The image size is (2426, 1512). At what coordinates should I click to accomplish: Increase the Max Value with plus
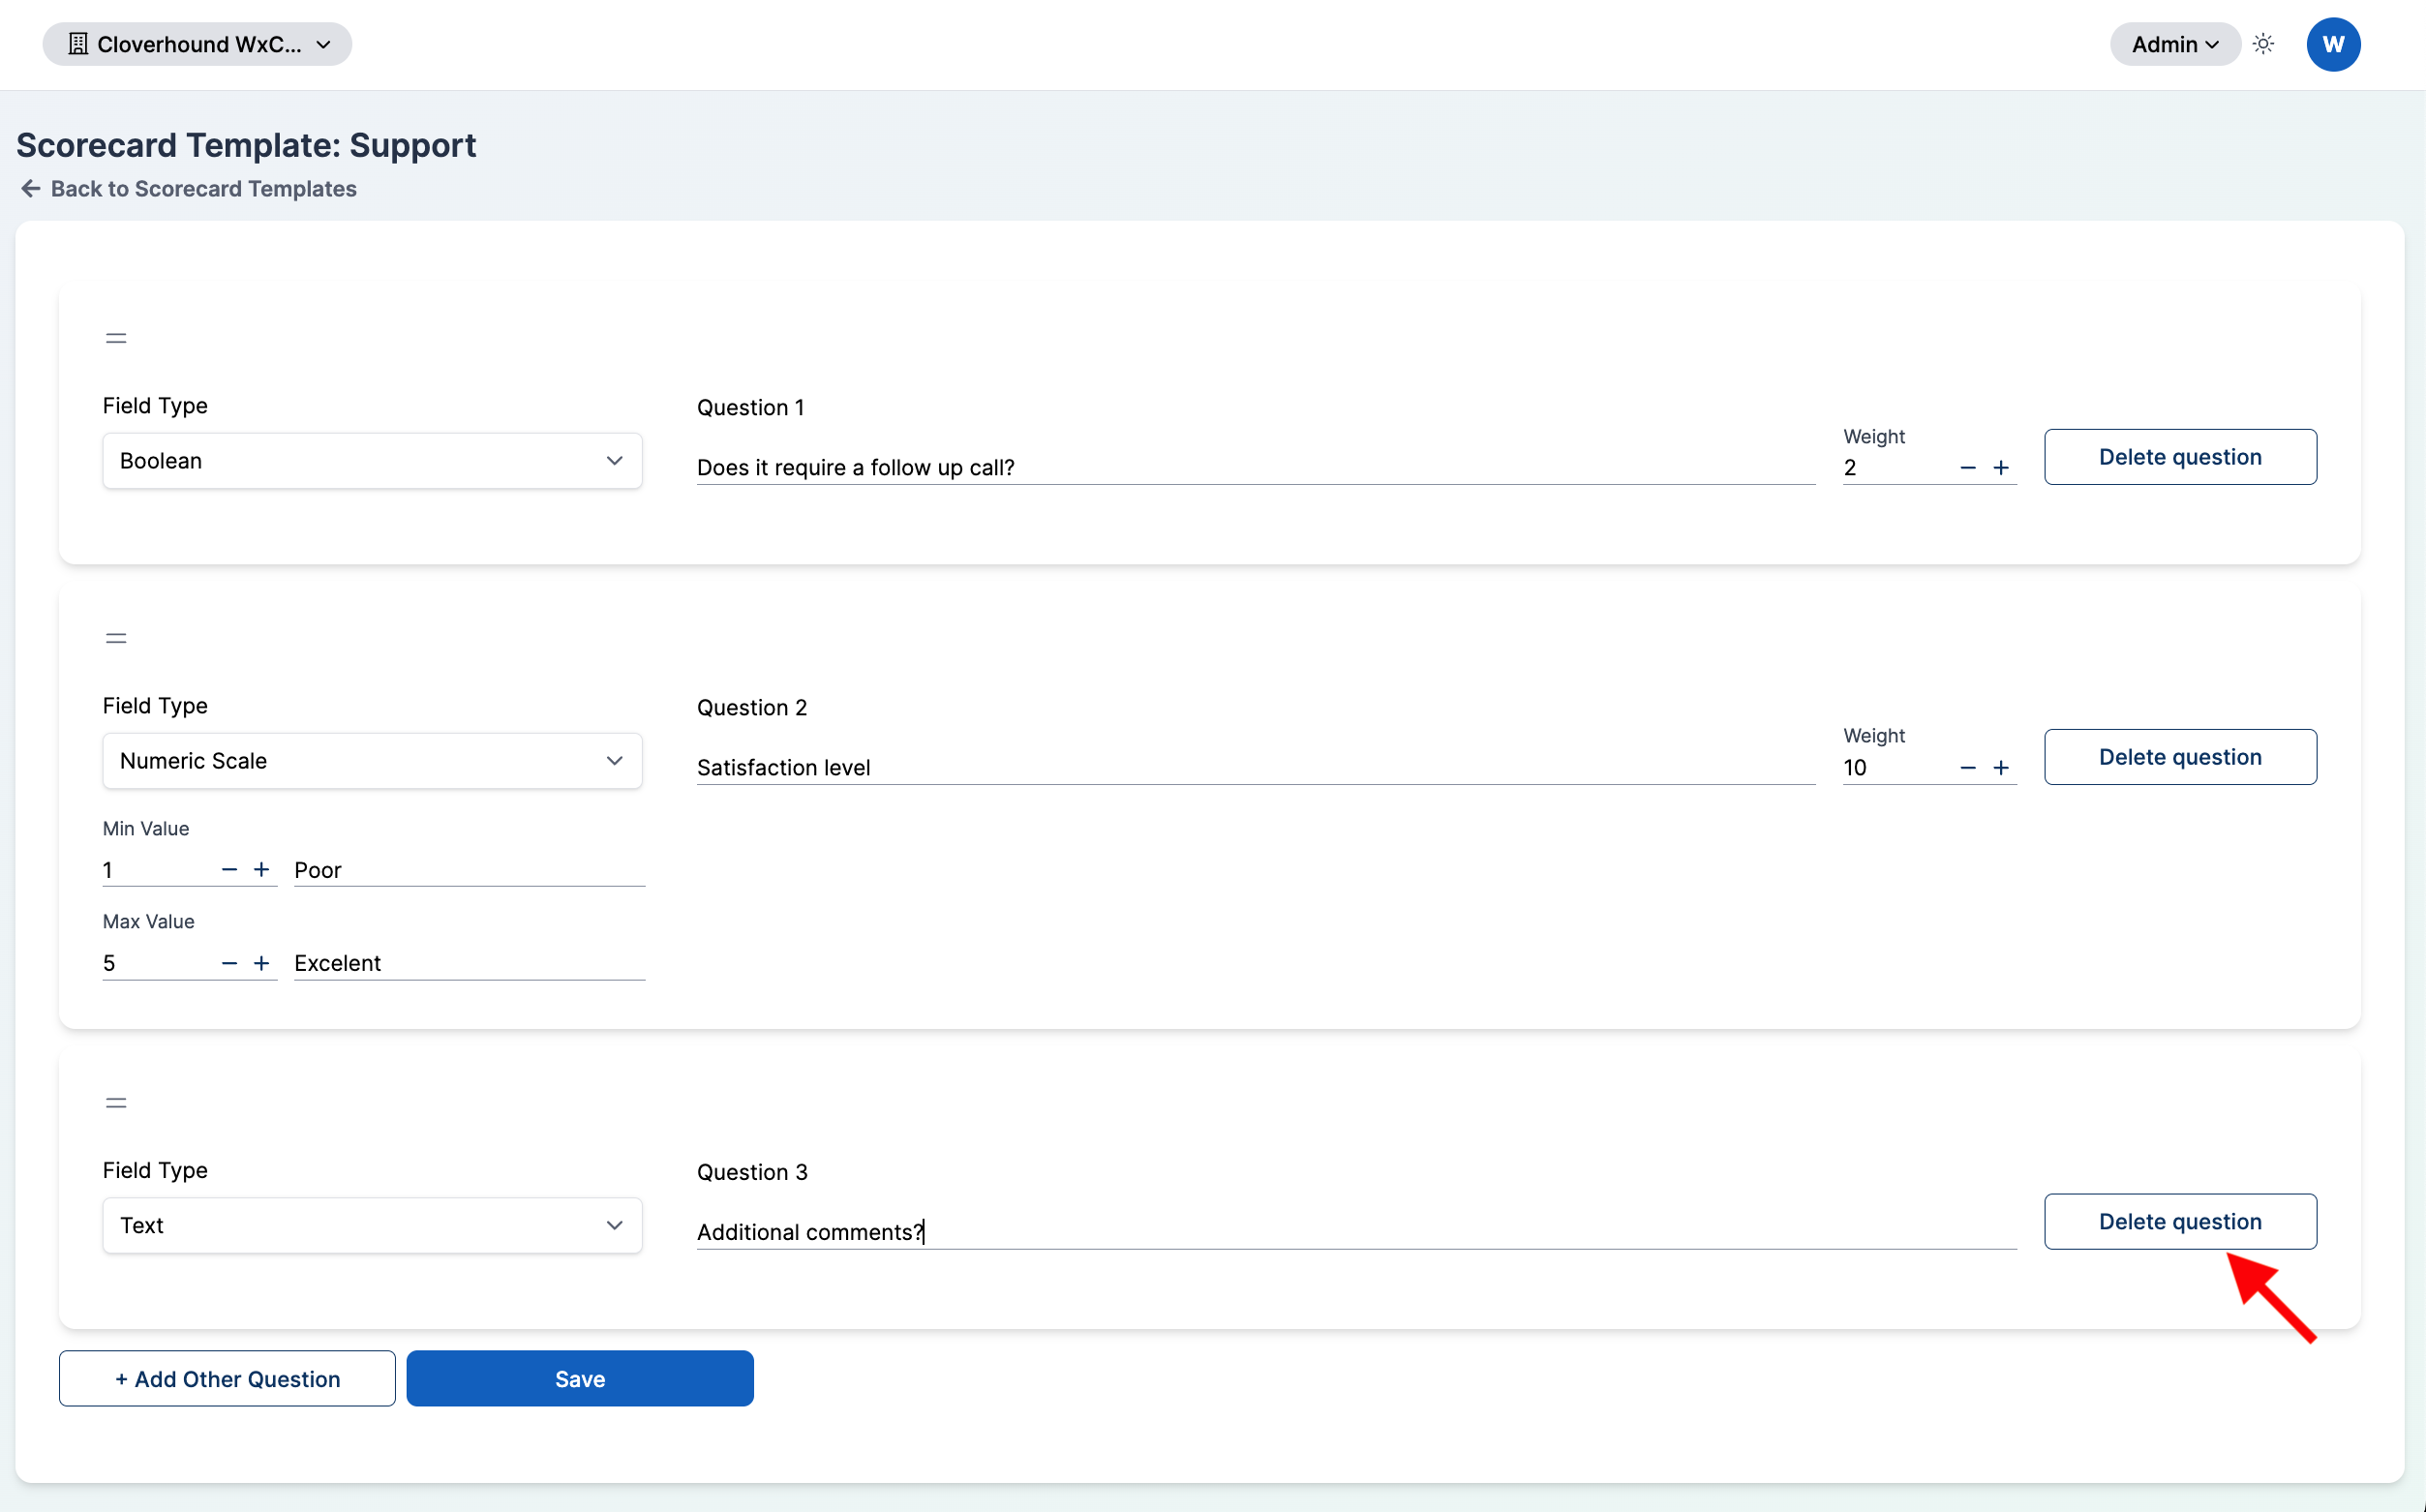tap(262, 963)
